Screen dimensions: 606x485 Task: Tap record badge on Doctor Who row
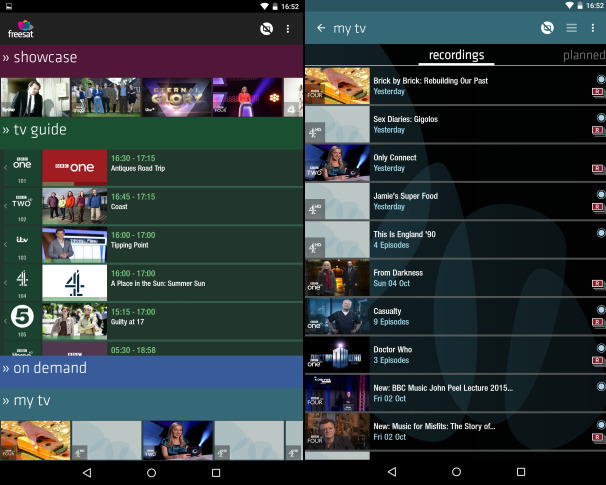pos(598,361)
